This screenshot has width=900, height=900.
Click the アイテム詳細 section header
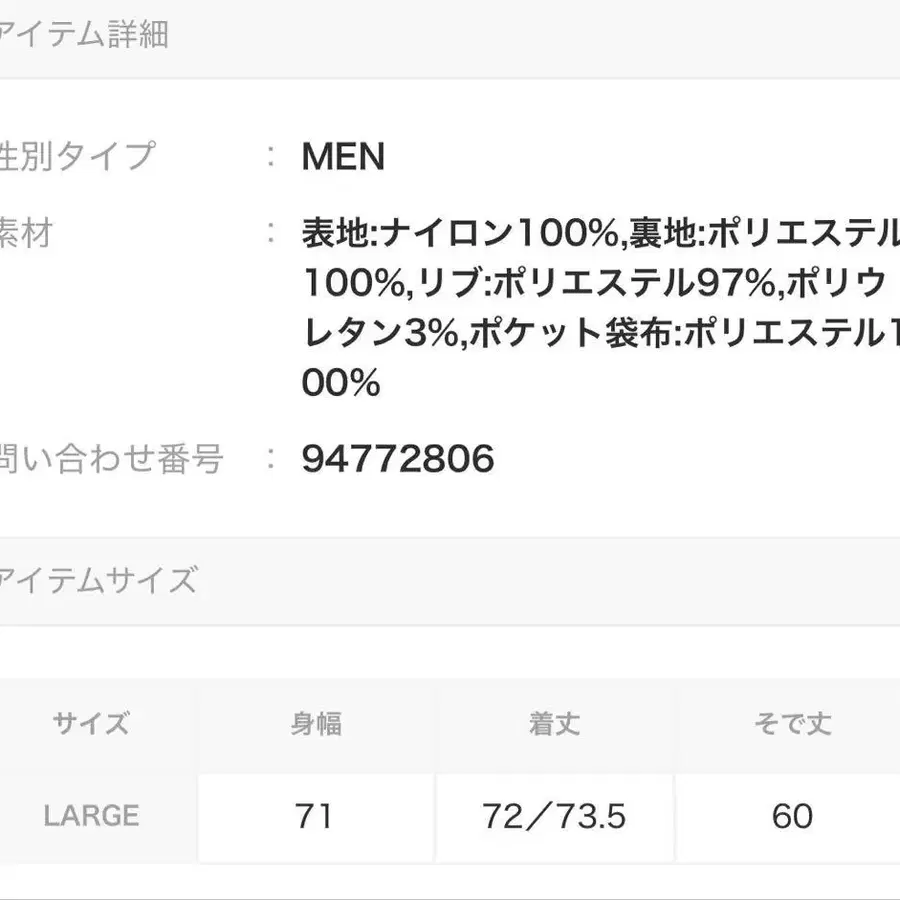point(85,35)
